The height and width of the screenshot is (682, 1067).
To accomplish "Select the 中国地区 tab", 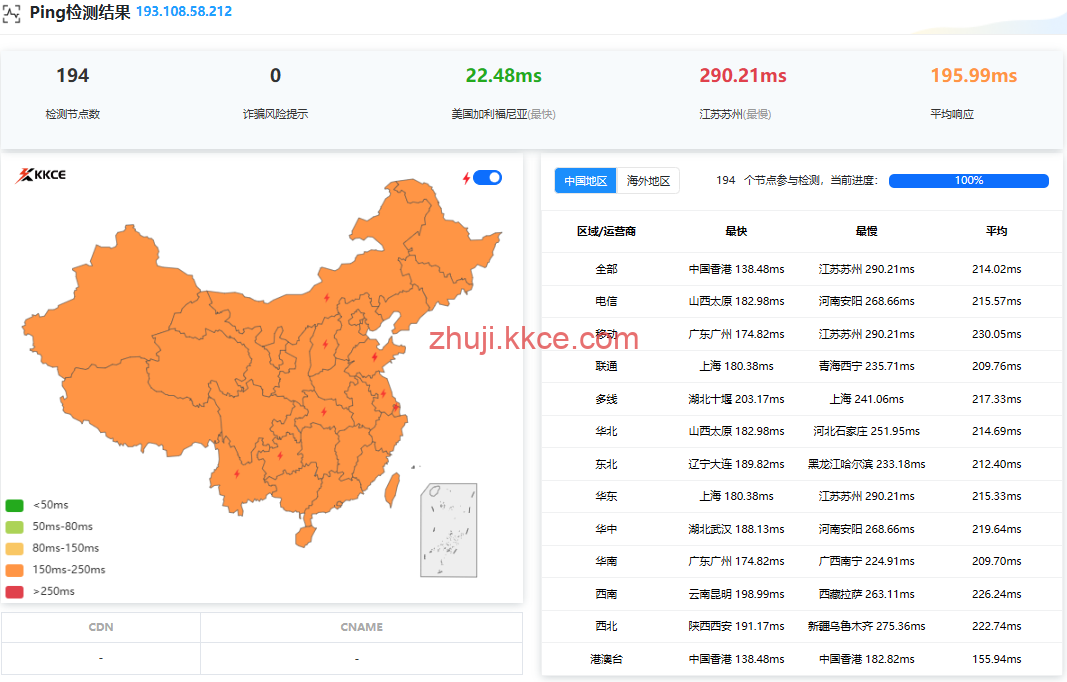I will [x=586, y=181].
